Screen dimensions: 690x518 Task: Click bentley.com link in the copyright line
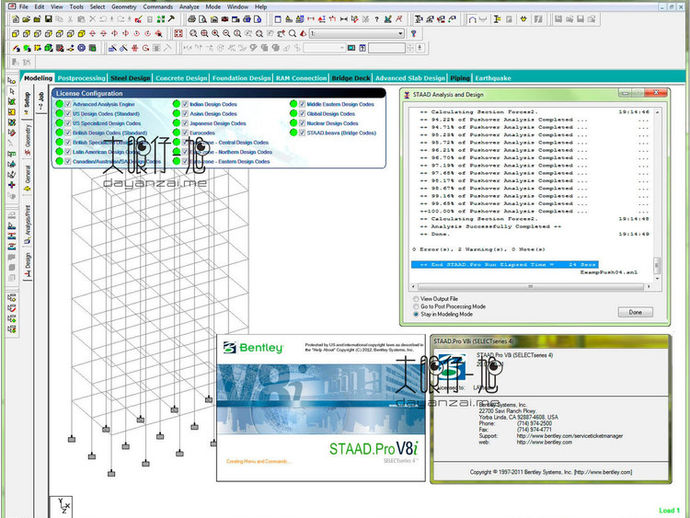tap(603, 472)
